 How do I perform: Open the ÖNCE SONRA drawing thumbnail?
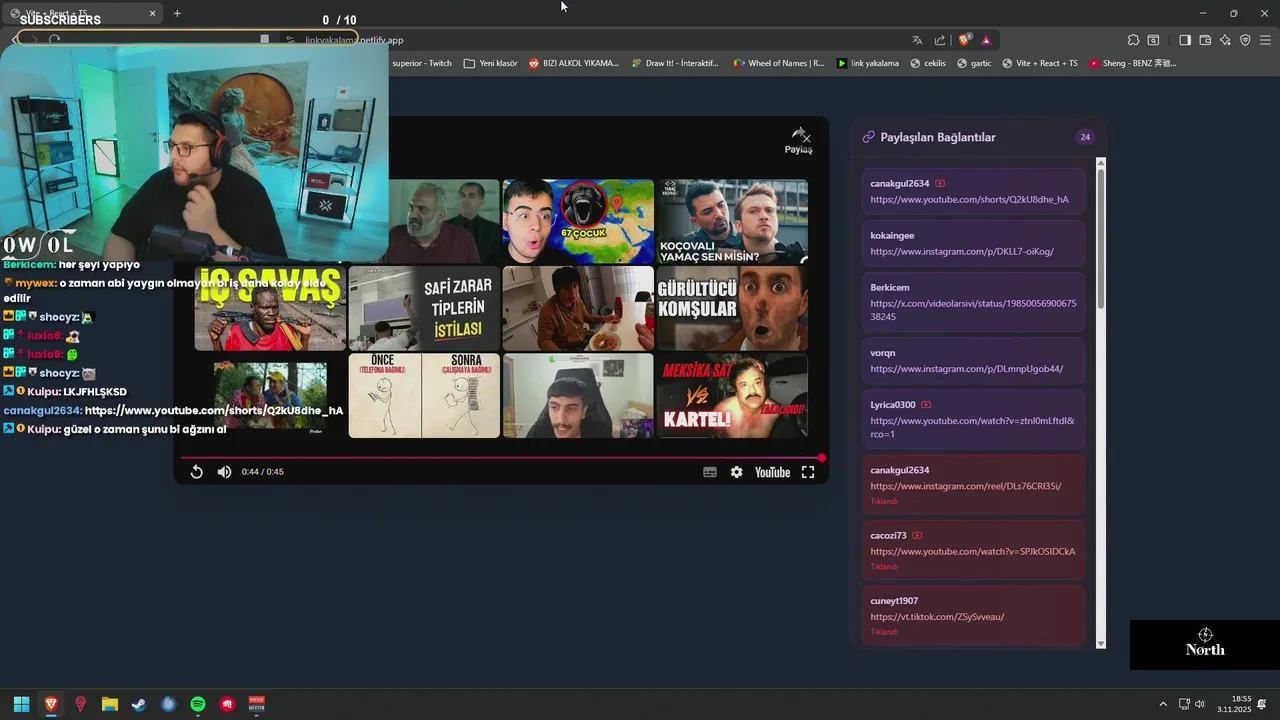pos(424,395)
